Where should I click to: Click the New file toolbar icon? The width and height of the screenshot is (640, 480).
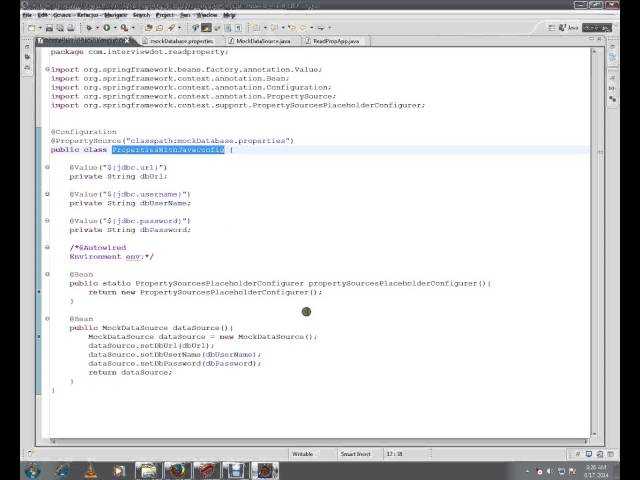pyautogui.click(x=31, y=28)
